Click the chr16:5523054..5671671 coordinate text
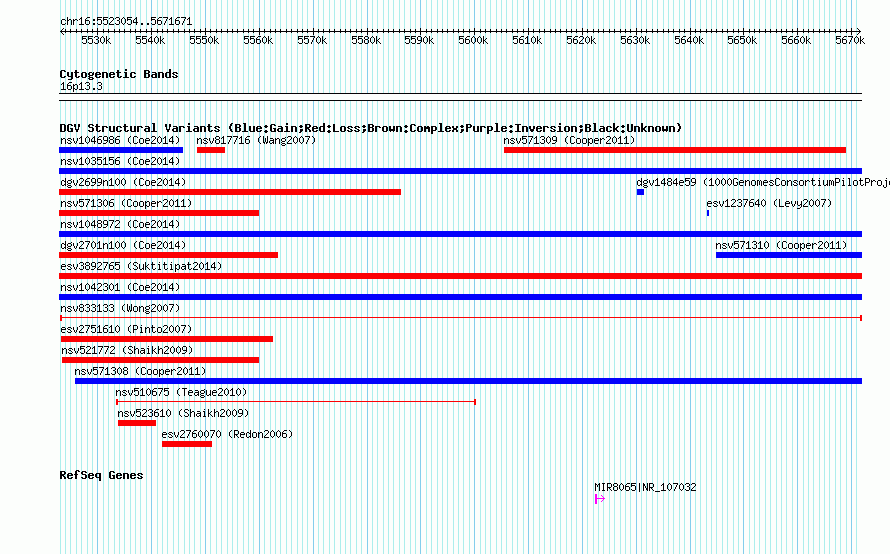890x554 pixels. click(126, 22)
